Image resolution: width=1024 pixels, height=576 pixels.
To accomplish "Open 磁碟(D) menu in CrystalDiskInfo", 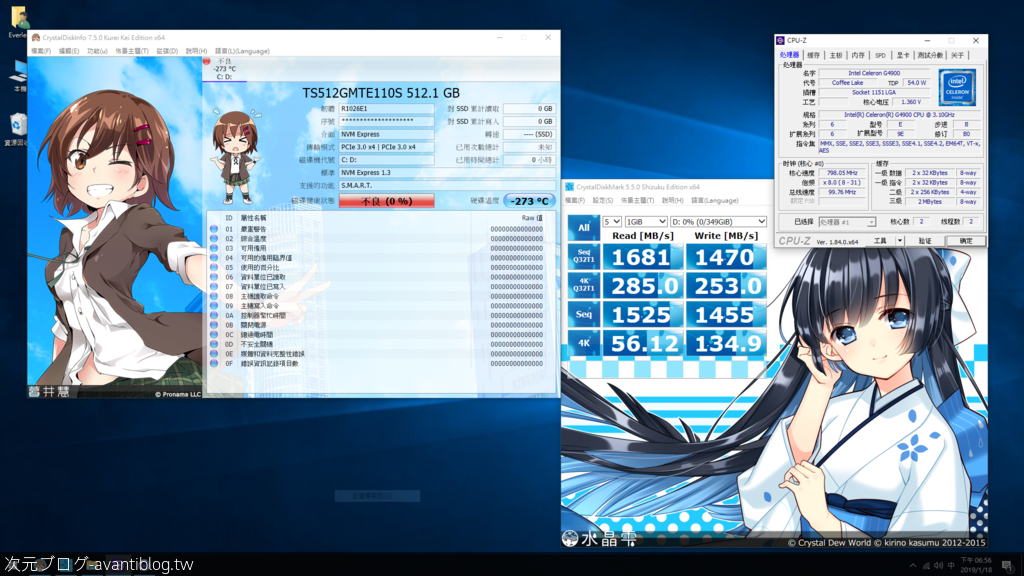I will pyautogui.click(x=167, y=51).
